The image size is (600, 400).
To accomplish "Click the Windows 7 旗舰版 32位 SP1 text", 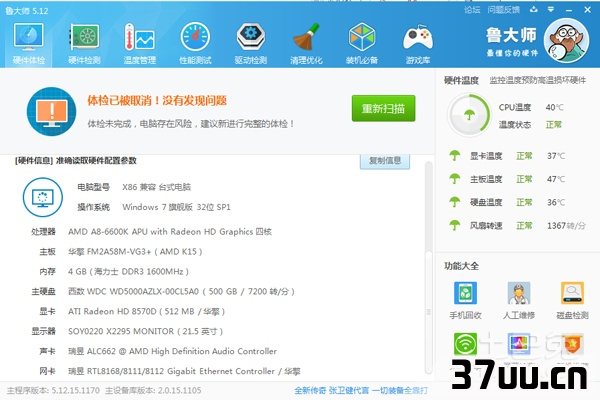I will [x=176, y=207].
